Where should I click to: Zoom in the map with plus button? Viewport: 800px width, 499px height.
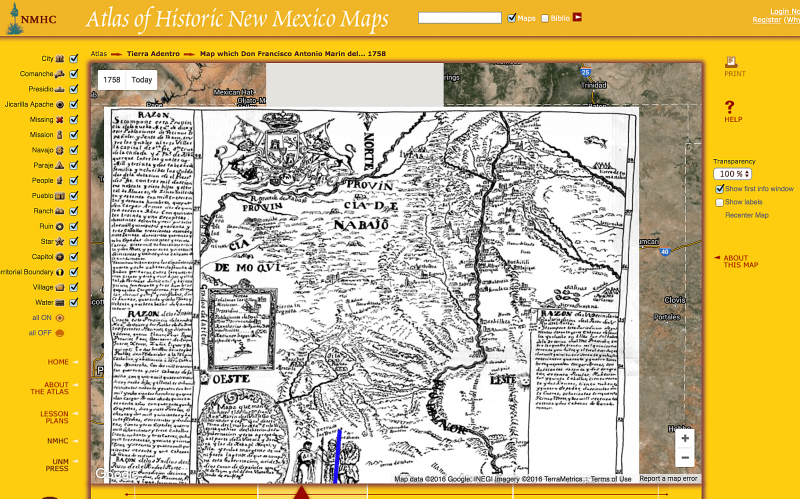click(x=685, y=438)
